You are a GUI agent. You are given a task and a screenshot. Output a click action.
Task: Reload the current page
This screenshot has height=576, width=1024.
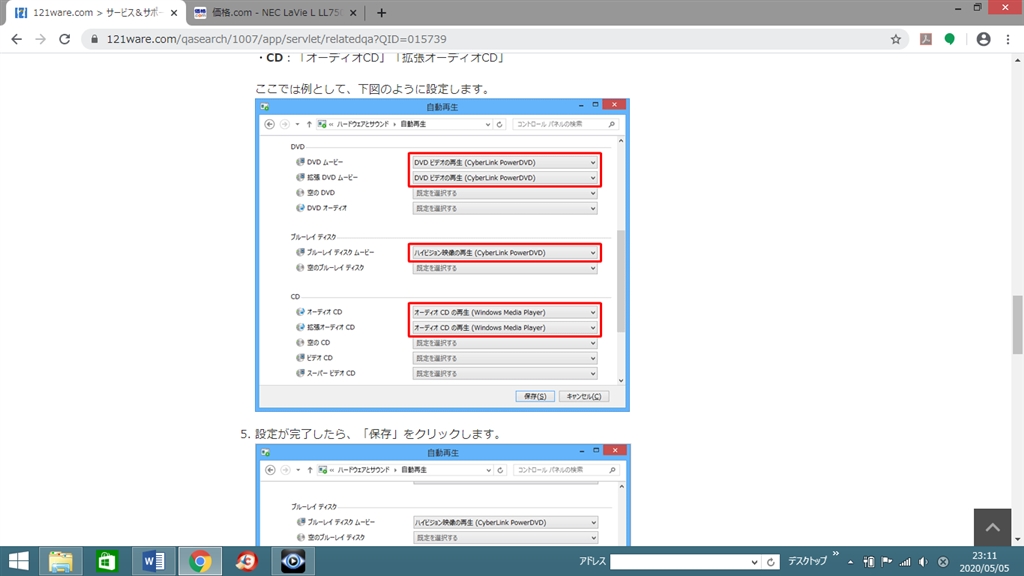coord(64,39)
